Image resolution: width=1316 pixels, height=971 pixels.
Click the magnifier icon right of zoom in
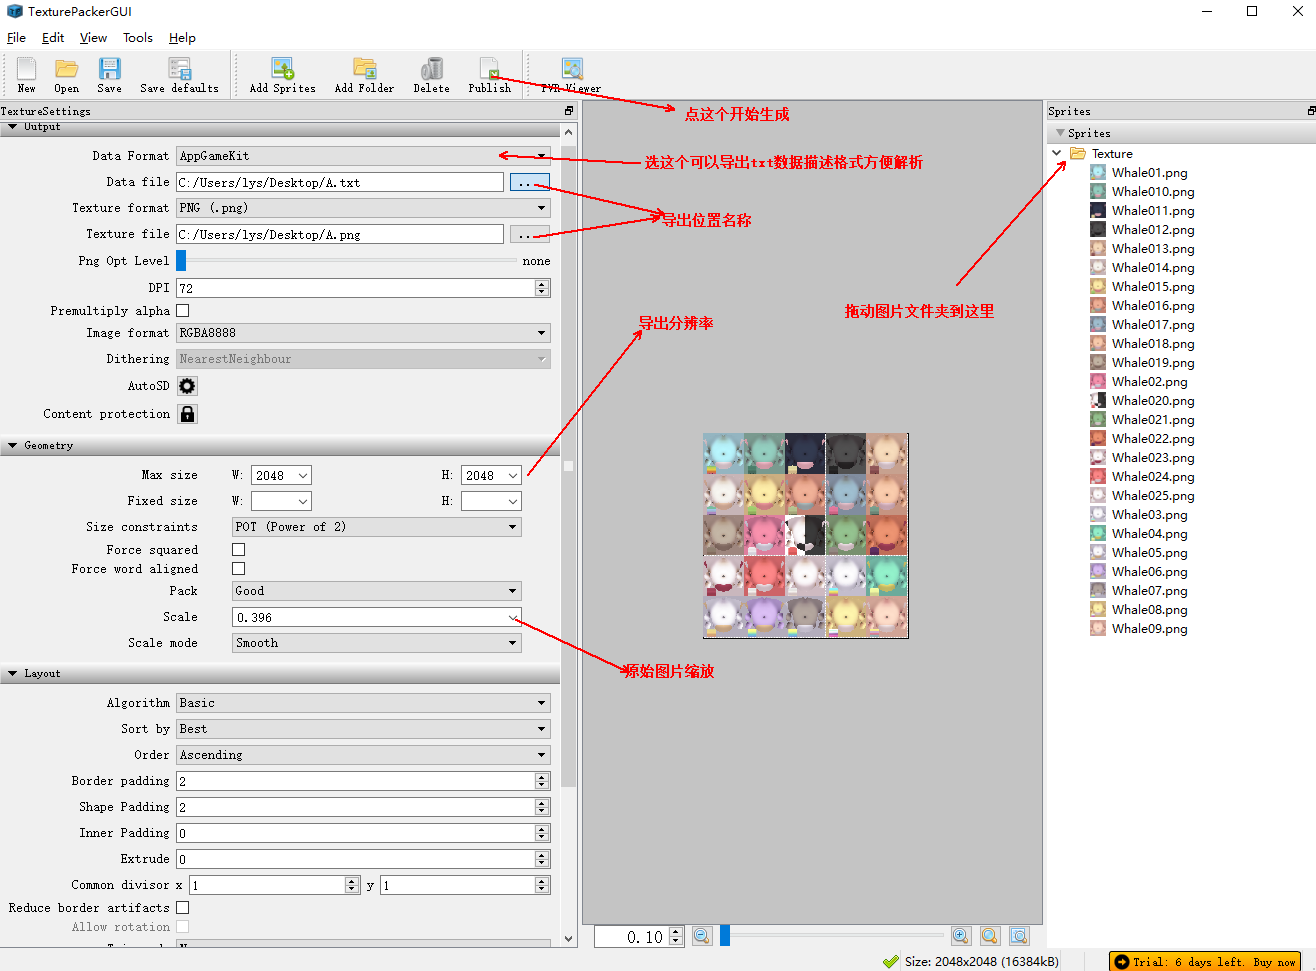pyautogui.click(x=989, y=936)
